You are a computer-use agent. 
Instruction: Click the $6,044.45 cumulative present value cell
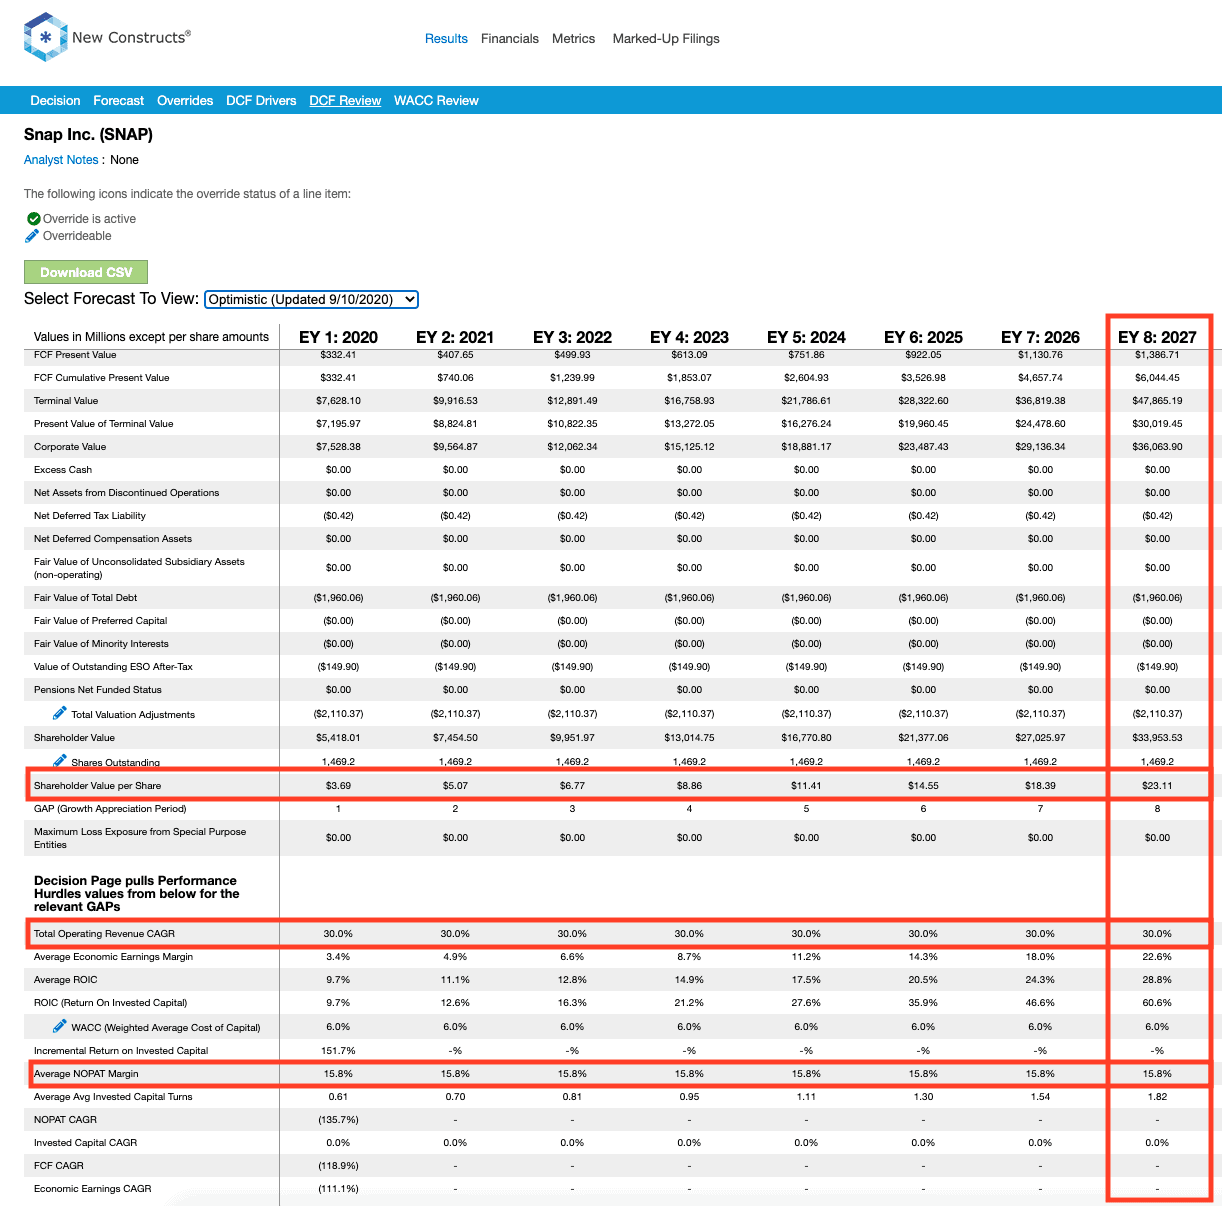1157,378
